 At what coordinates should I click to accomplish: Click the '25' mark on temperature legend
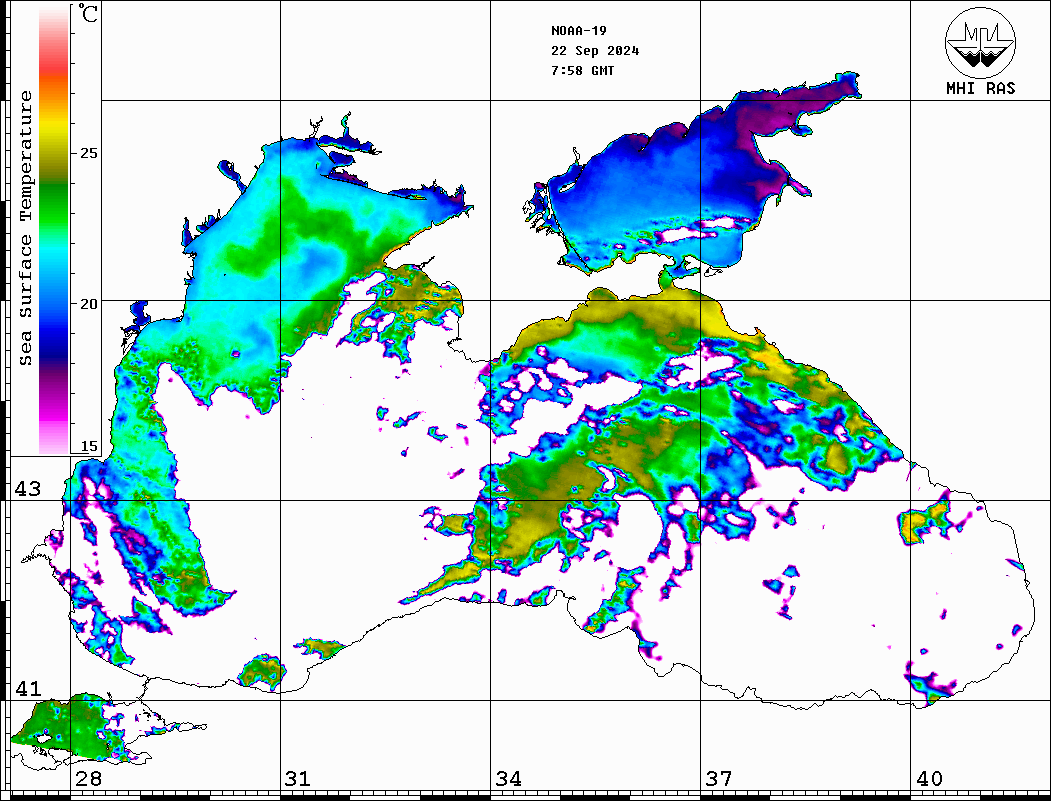[x=88, y=153]
